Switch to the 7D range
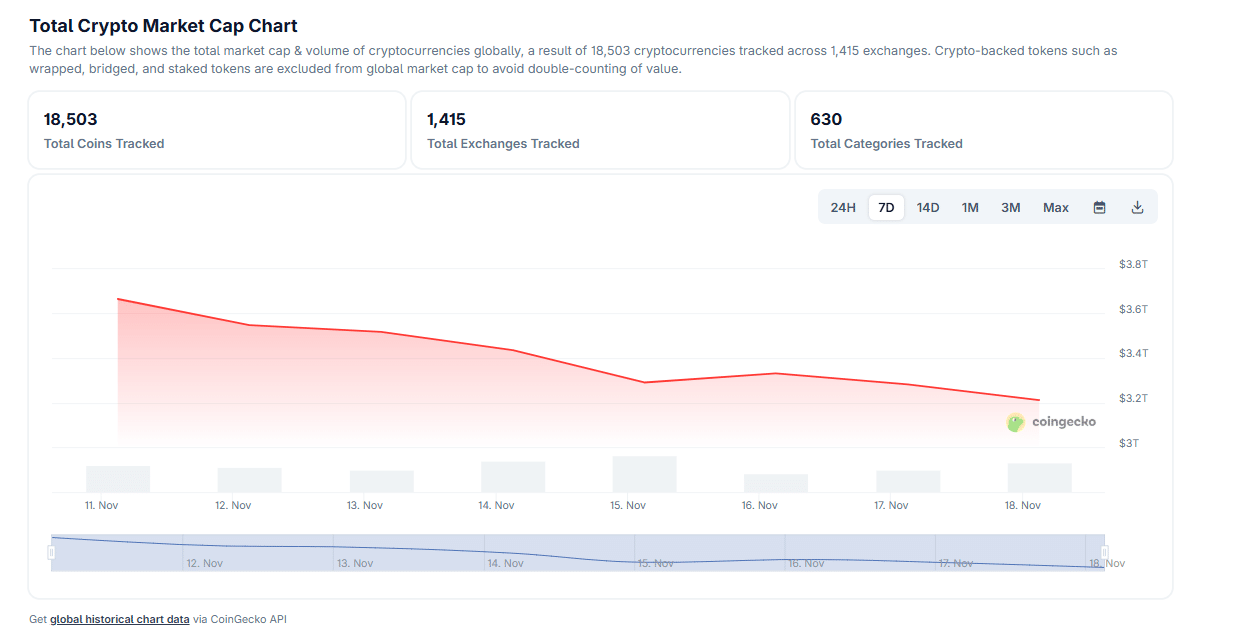The width and height of the screenshot is (1244, 637). click(886, 208)
